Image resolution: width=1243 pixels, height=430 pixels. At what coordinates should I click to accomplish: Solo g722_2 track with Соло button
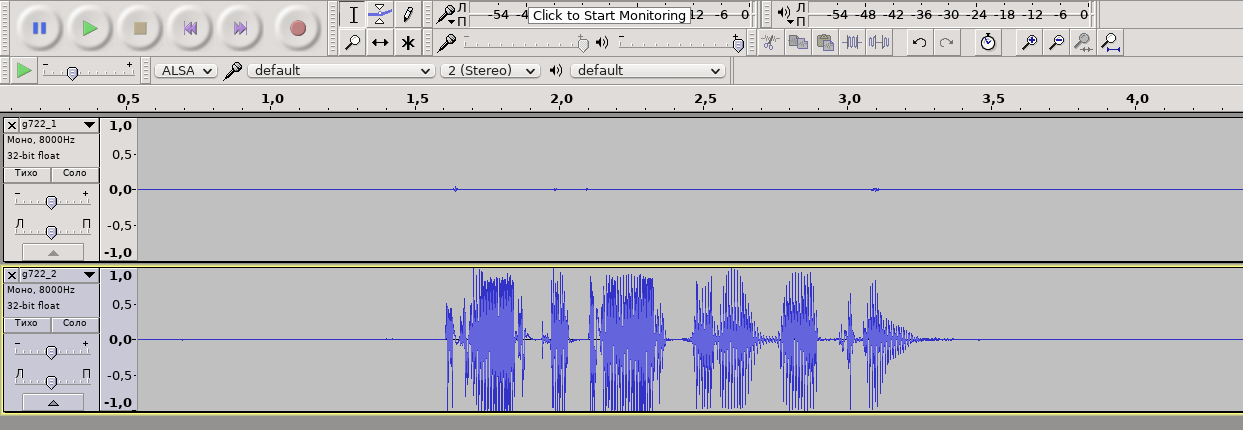coord(75,324)
